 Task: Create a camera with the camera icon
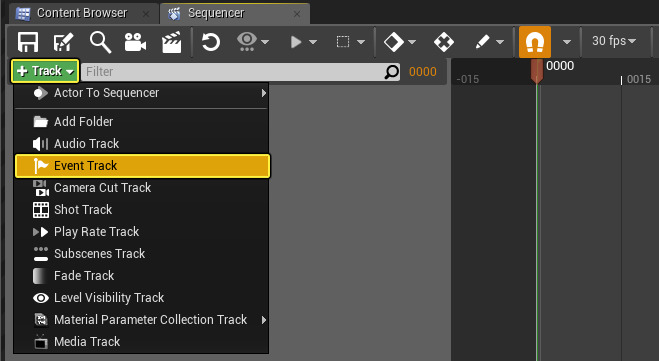pyautogui.click(x=135, y=42)
